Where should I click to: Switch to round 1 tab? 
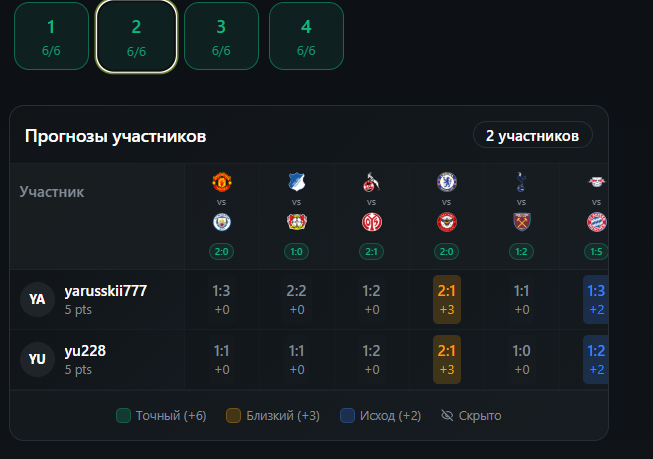(x=52, y=37)
